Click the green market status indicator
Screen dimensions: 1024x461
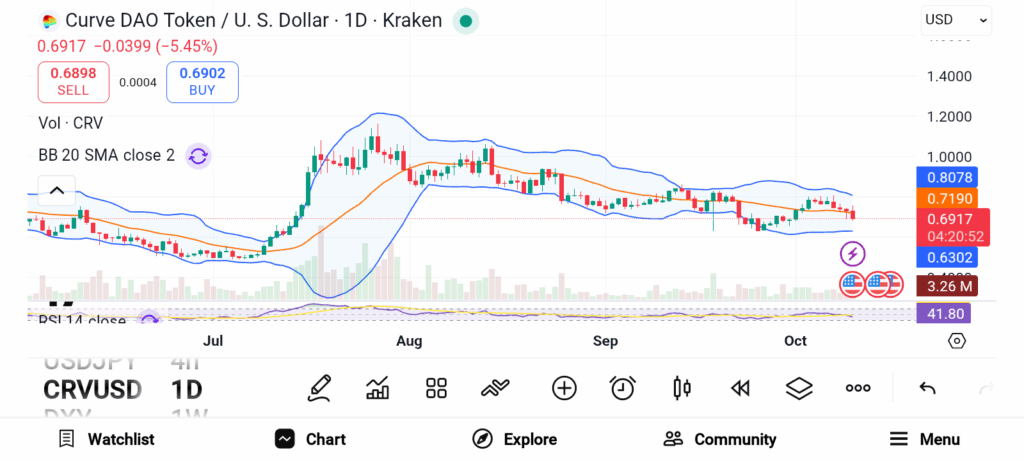[x=466, y=21]
